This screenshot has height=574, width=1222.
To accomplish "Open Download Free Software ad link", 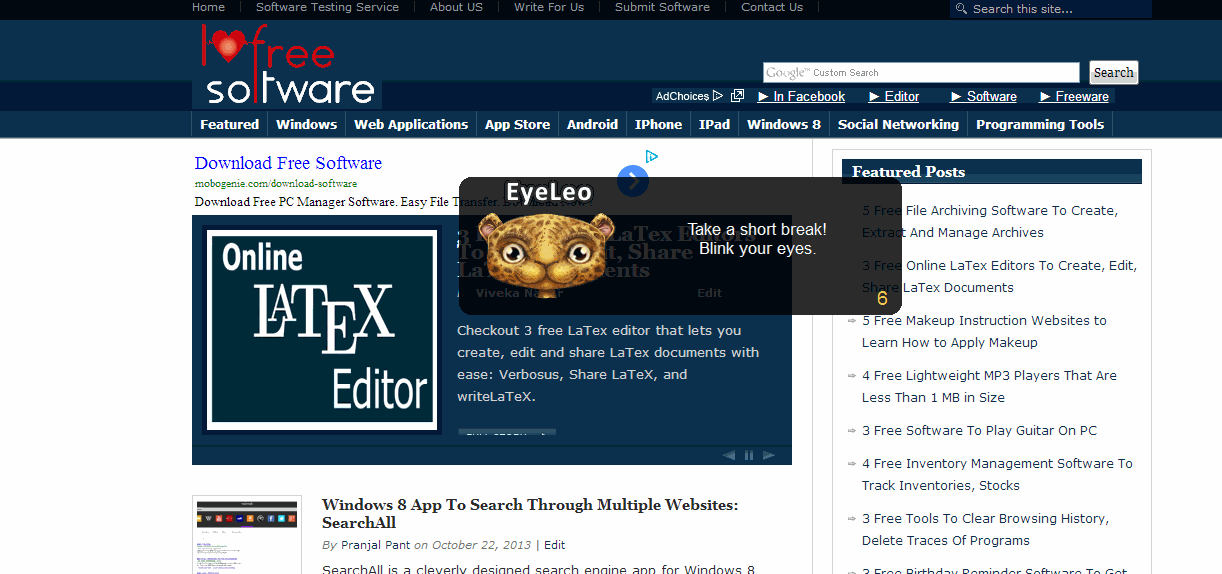I will (288, 163).
